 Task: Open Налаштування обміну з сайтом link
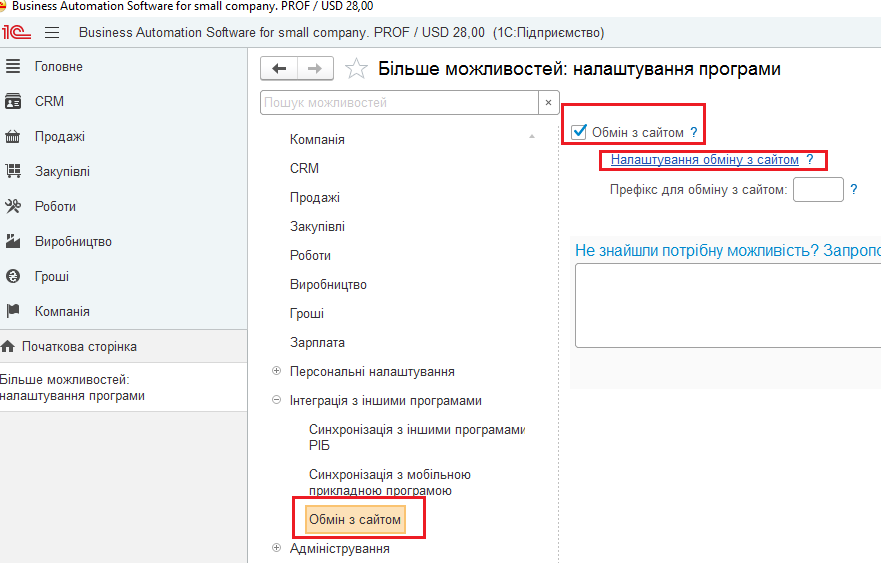click(x=705, y=160)
